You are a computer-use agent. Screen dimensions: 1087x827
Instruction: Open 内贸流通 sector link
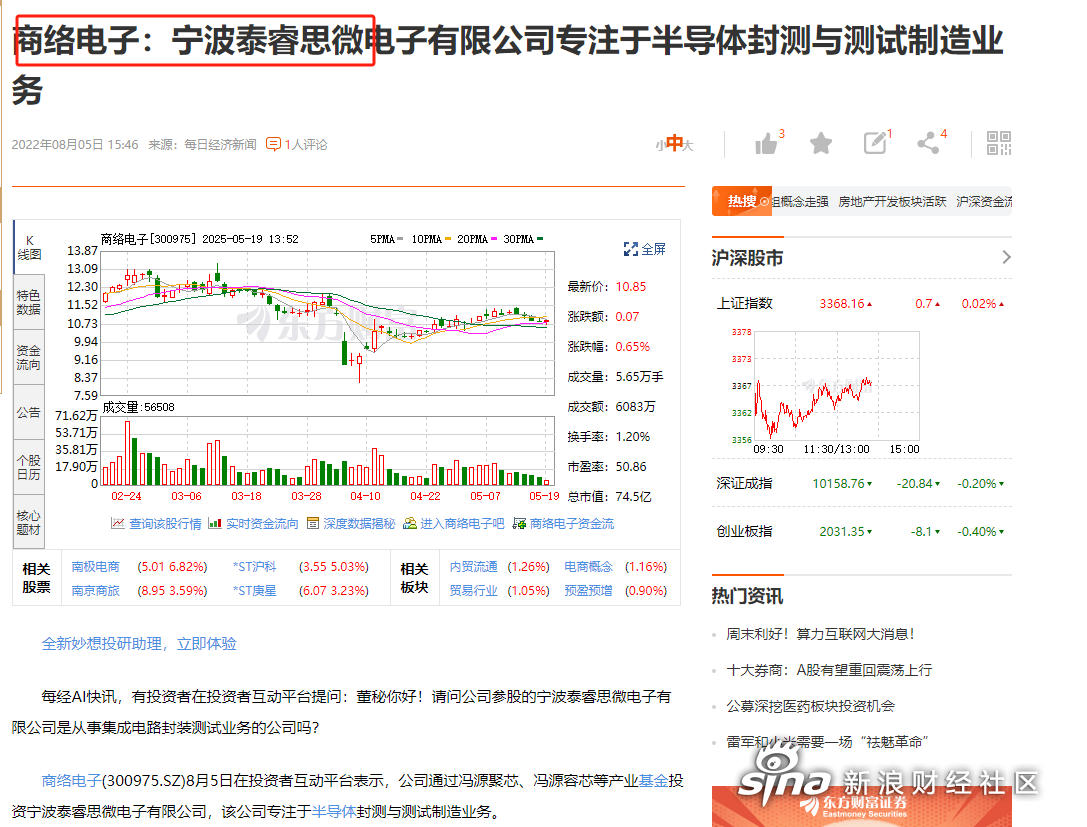(x=473, y=567)
